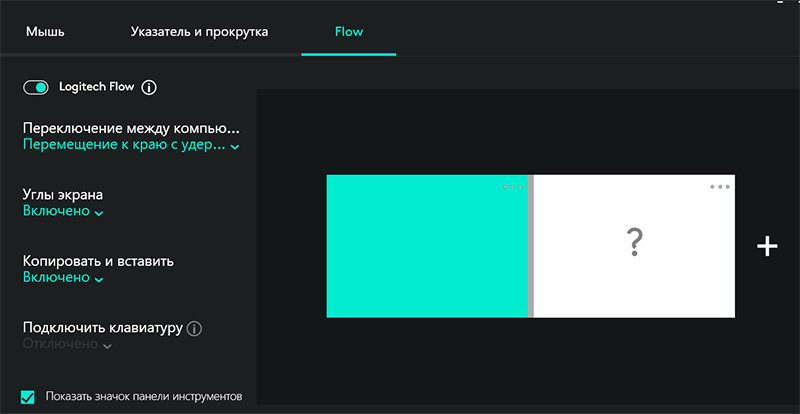Open the Копировать и вставить Включено dropdown
The image size is (800, 414).
coord(63,278)
